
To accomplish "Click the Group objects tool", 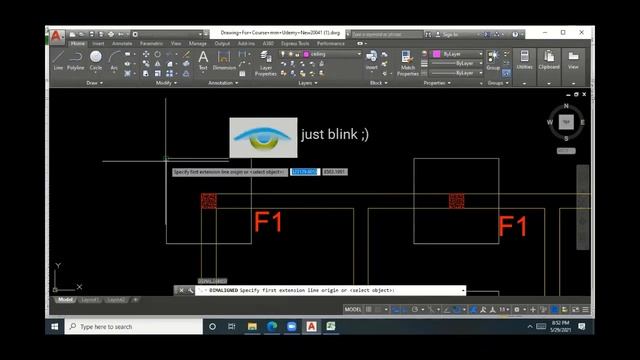I will (493, 60).
